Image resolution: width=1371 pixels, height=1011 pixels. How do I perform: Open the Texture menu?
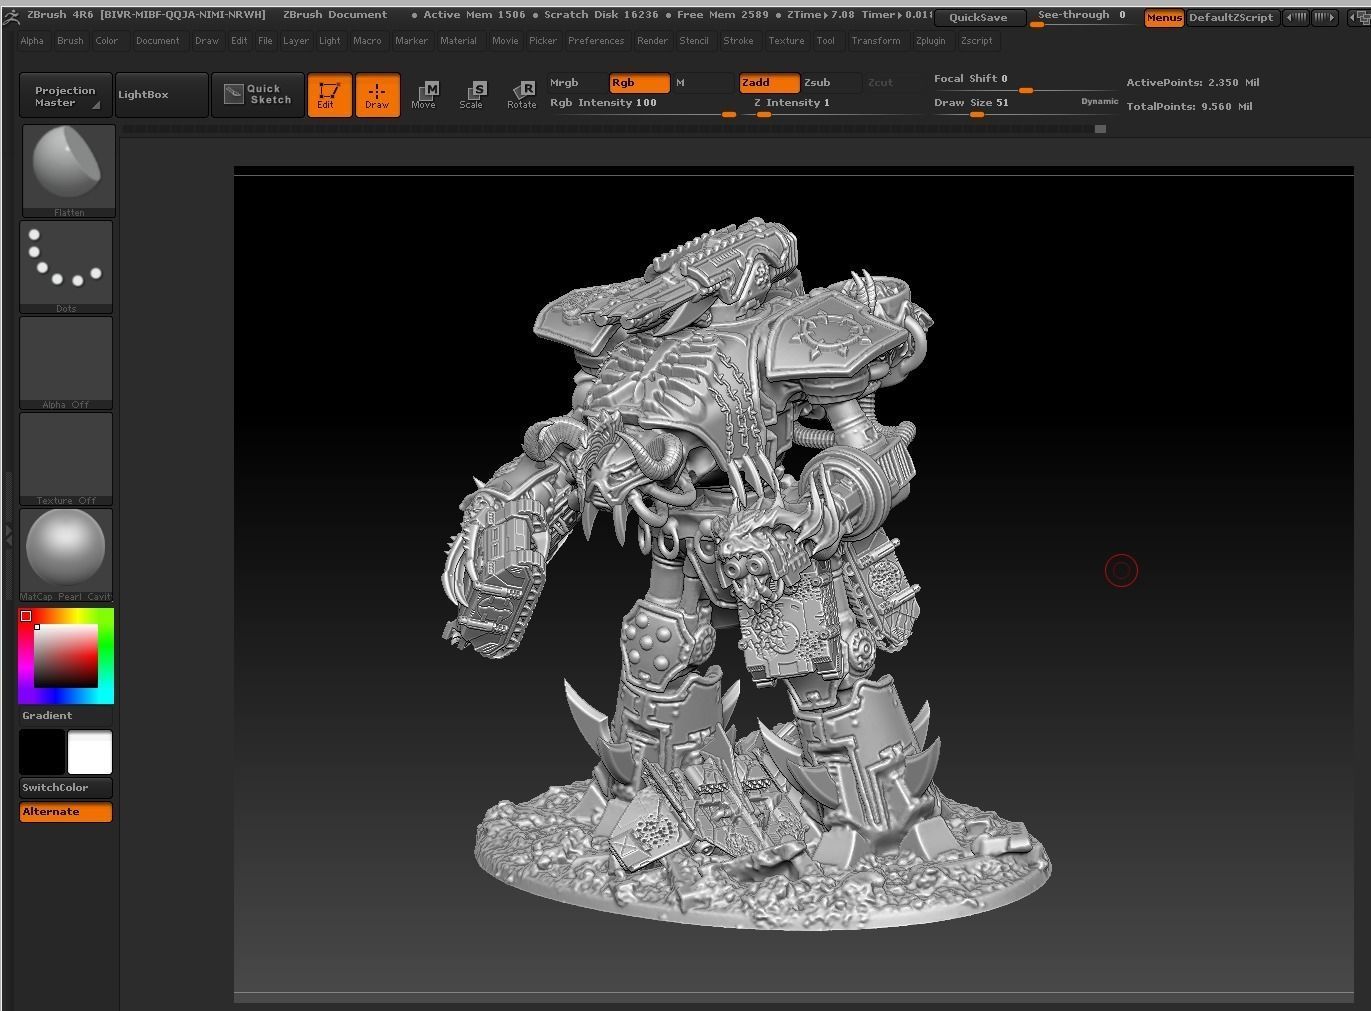(x=786, y=41)
